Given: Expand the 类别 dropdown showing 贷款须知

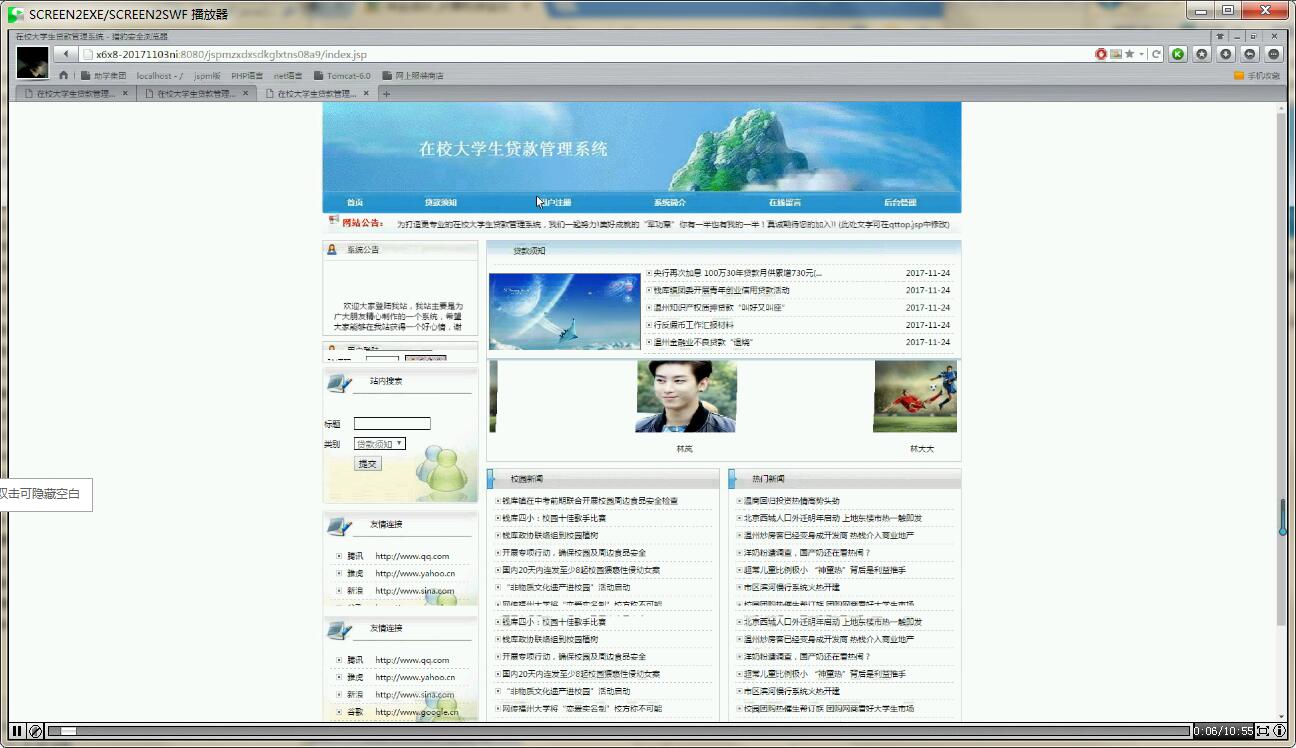Looking at the screenshot, I should [x=380, y=443].
